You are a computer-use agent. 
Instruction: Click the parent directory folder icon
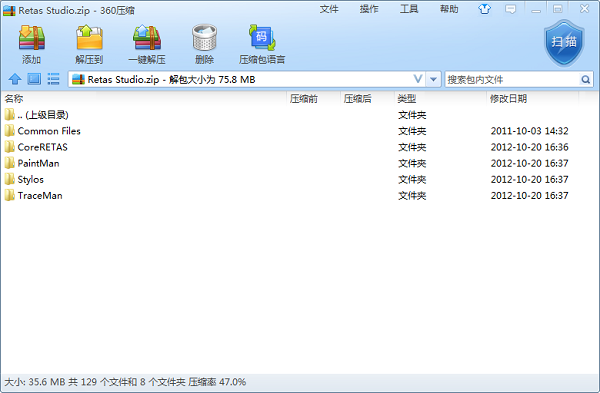pos(10,114)
